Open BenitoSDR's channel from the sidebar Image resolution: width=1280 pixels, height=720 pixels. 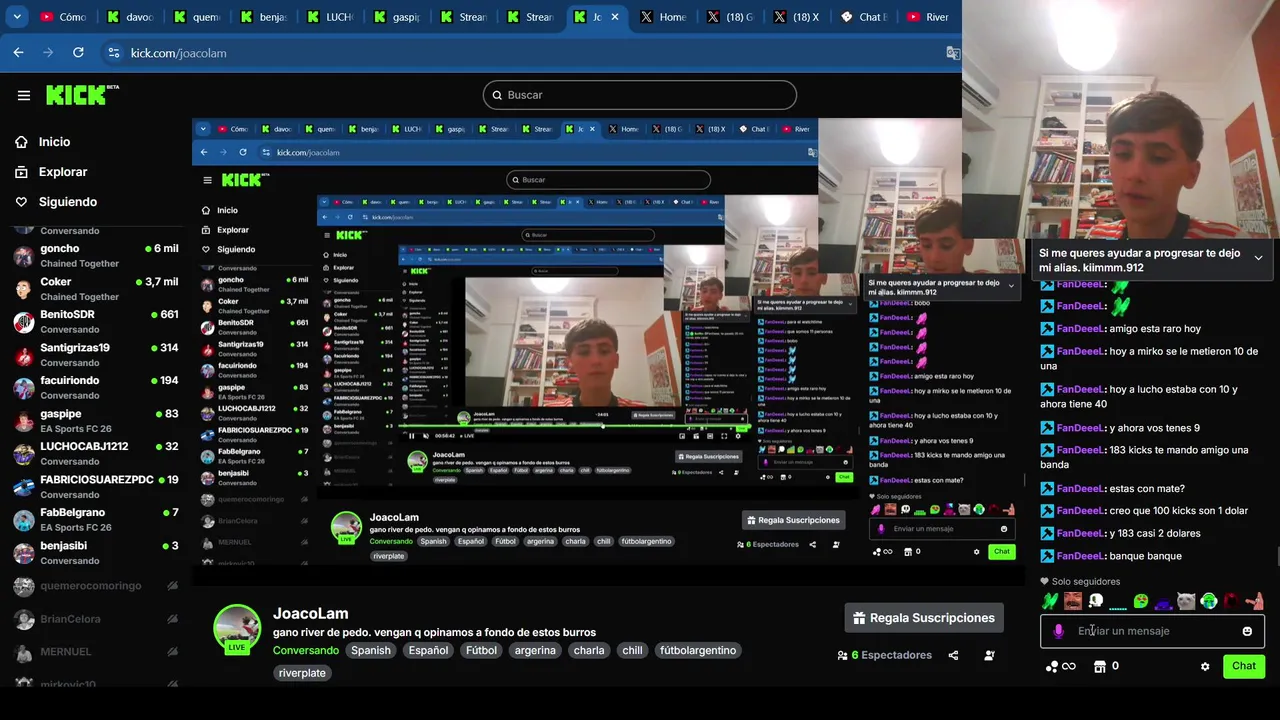point(96,322)
